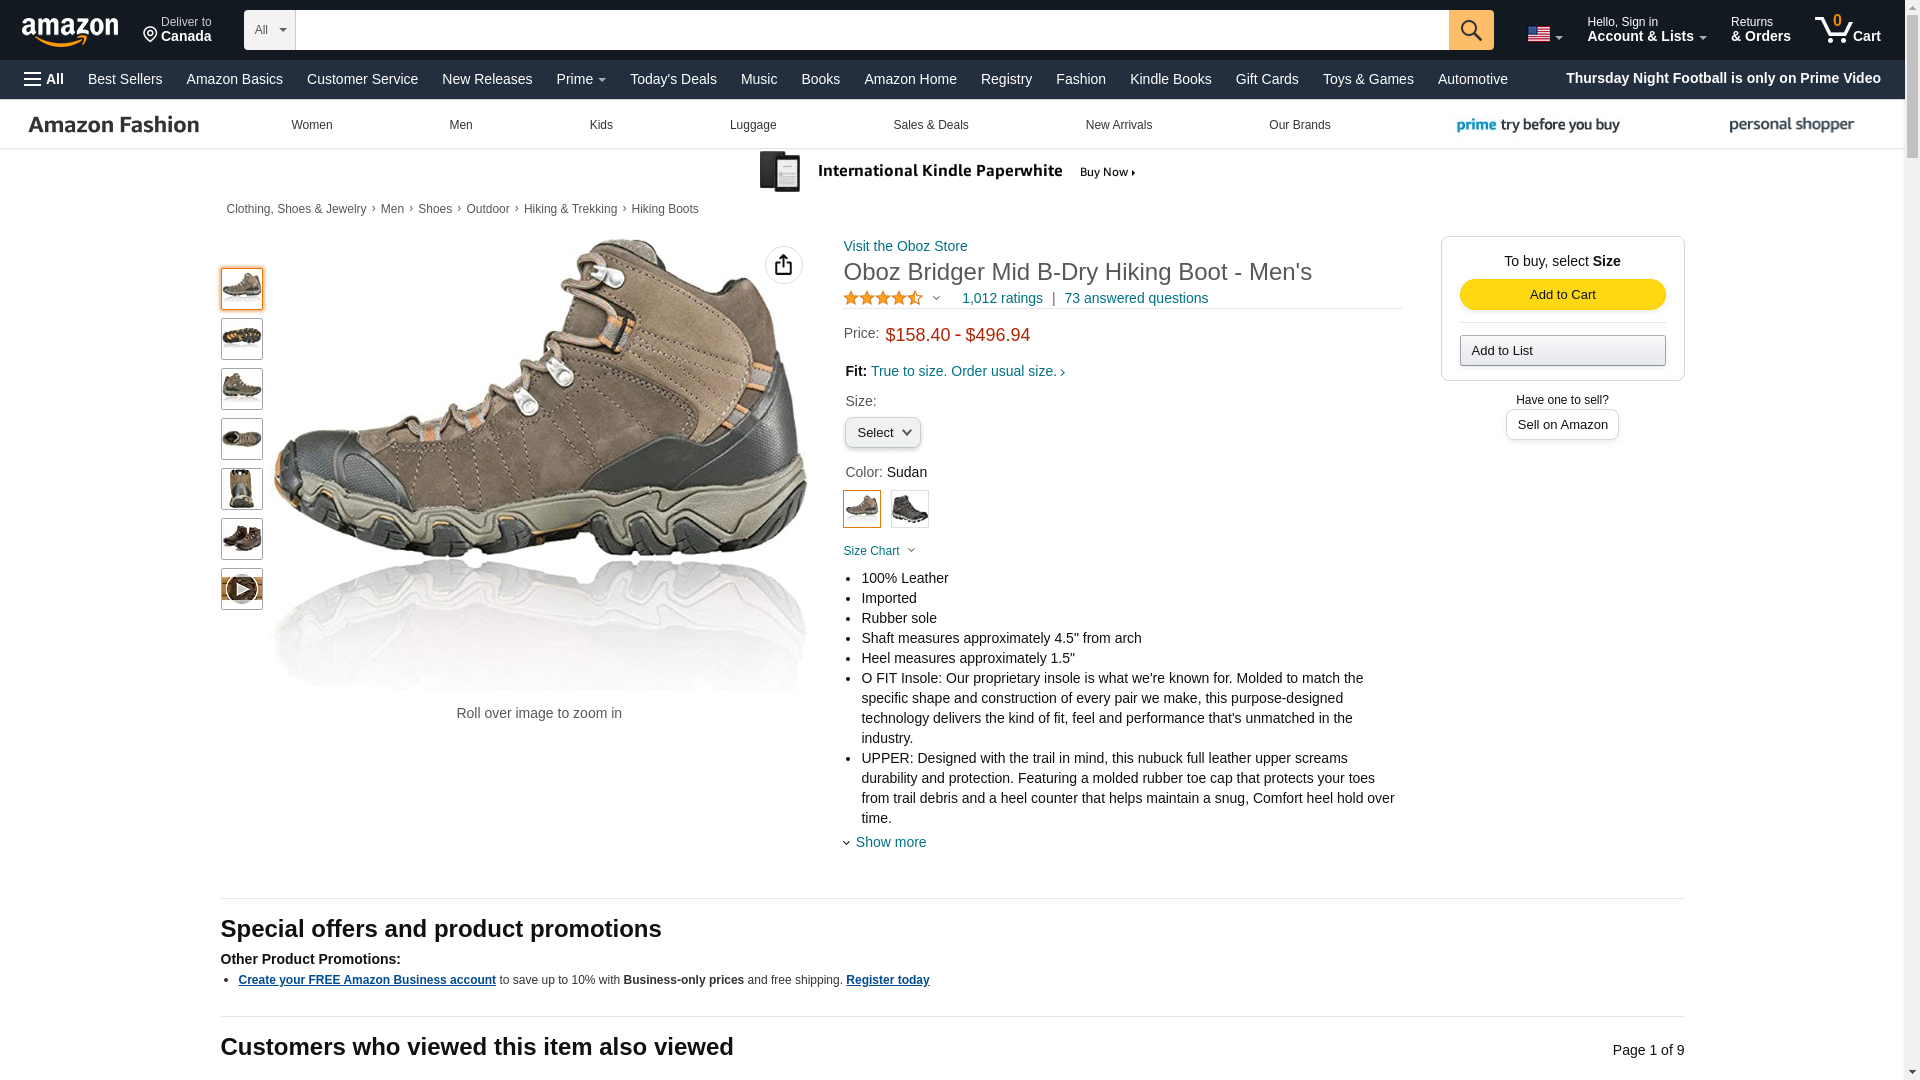The height and width of the screenshot is (1080, 1920).
Task: Click the Add to Cart button
Action: point(1562,294)
